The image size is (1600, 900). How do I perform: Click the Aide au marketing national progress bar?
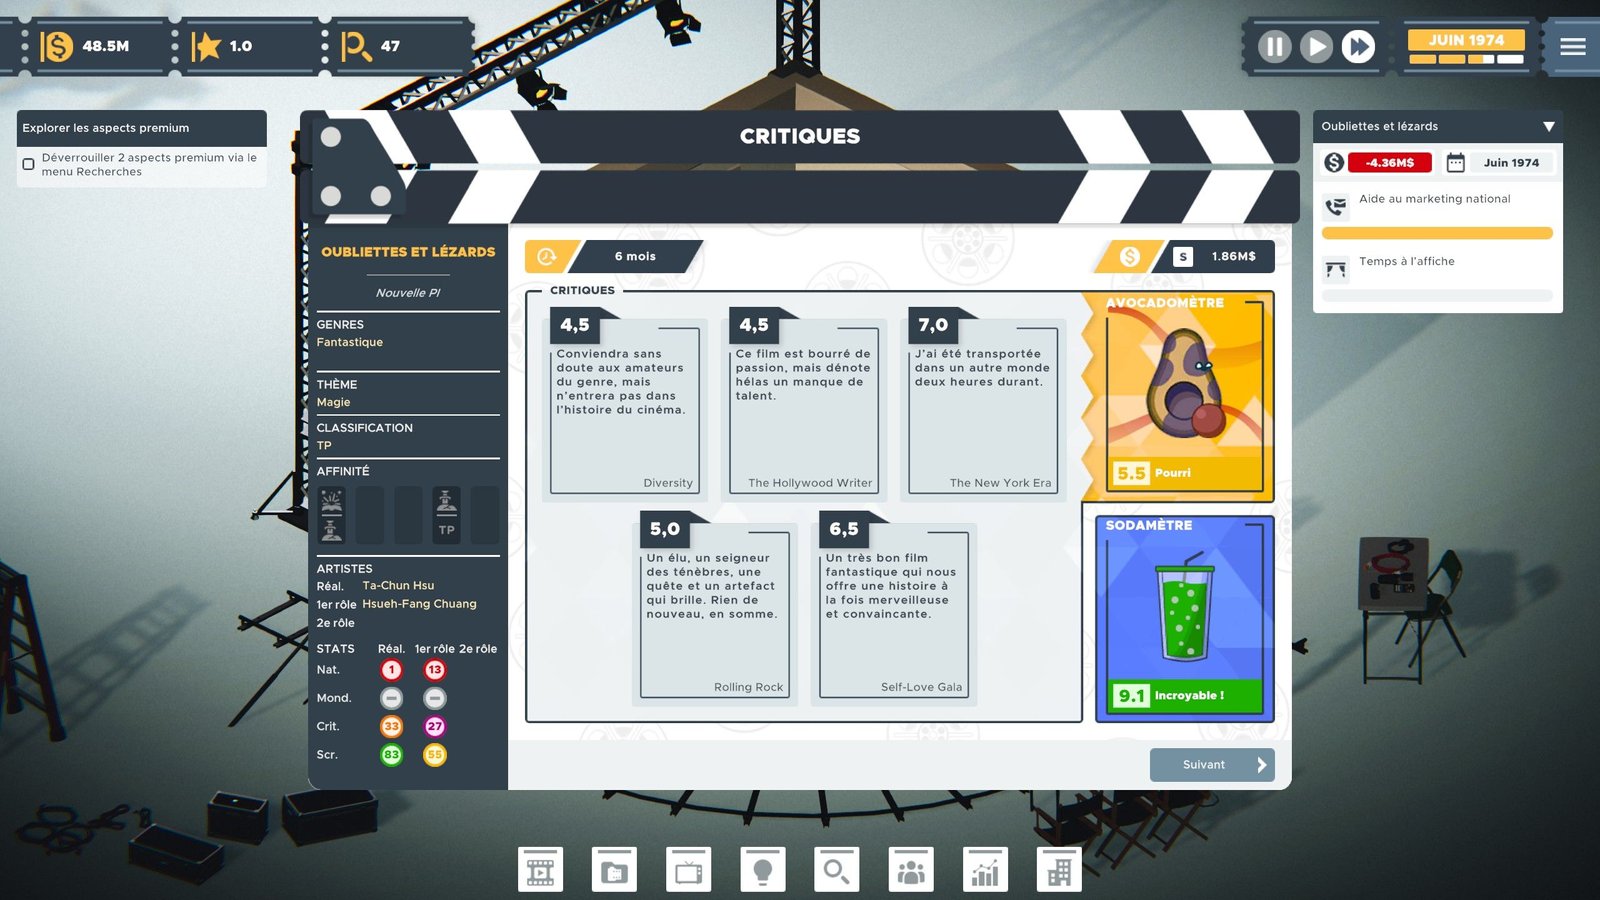1436,233
